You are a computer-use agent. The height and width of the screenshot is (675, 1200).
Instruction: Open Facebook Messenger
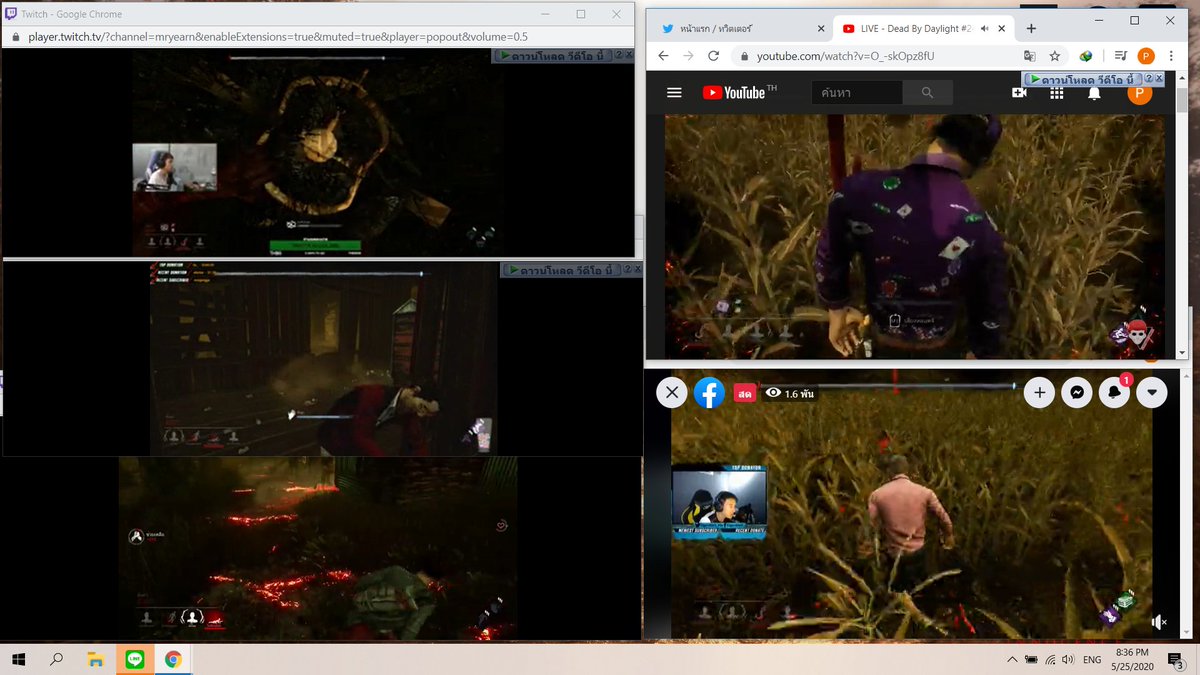[x=1076, y=393]
